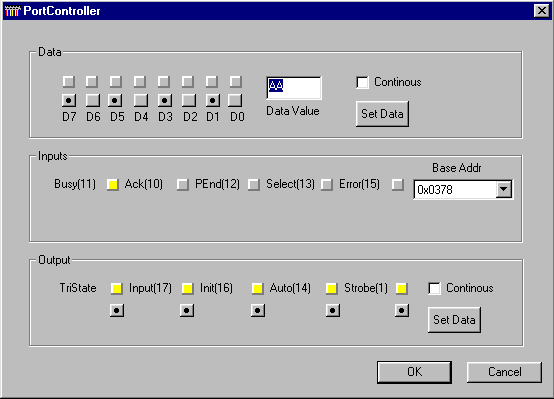Image resolution: width=554 pixels, height=399 pixels.
Task: Click the 'Input(17)' label text
Action: point(151,288)
